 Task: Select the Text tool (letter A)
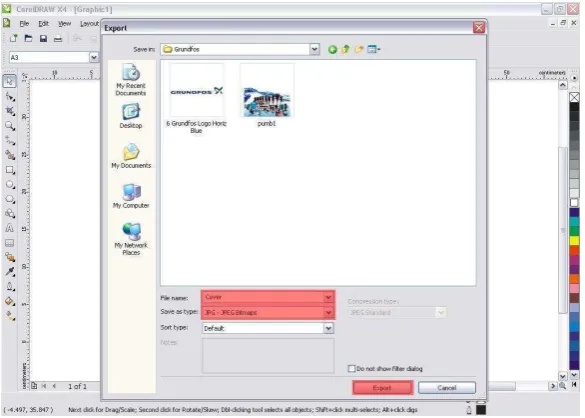click(x=10, y=228)
